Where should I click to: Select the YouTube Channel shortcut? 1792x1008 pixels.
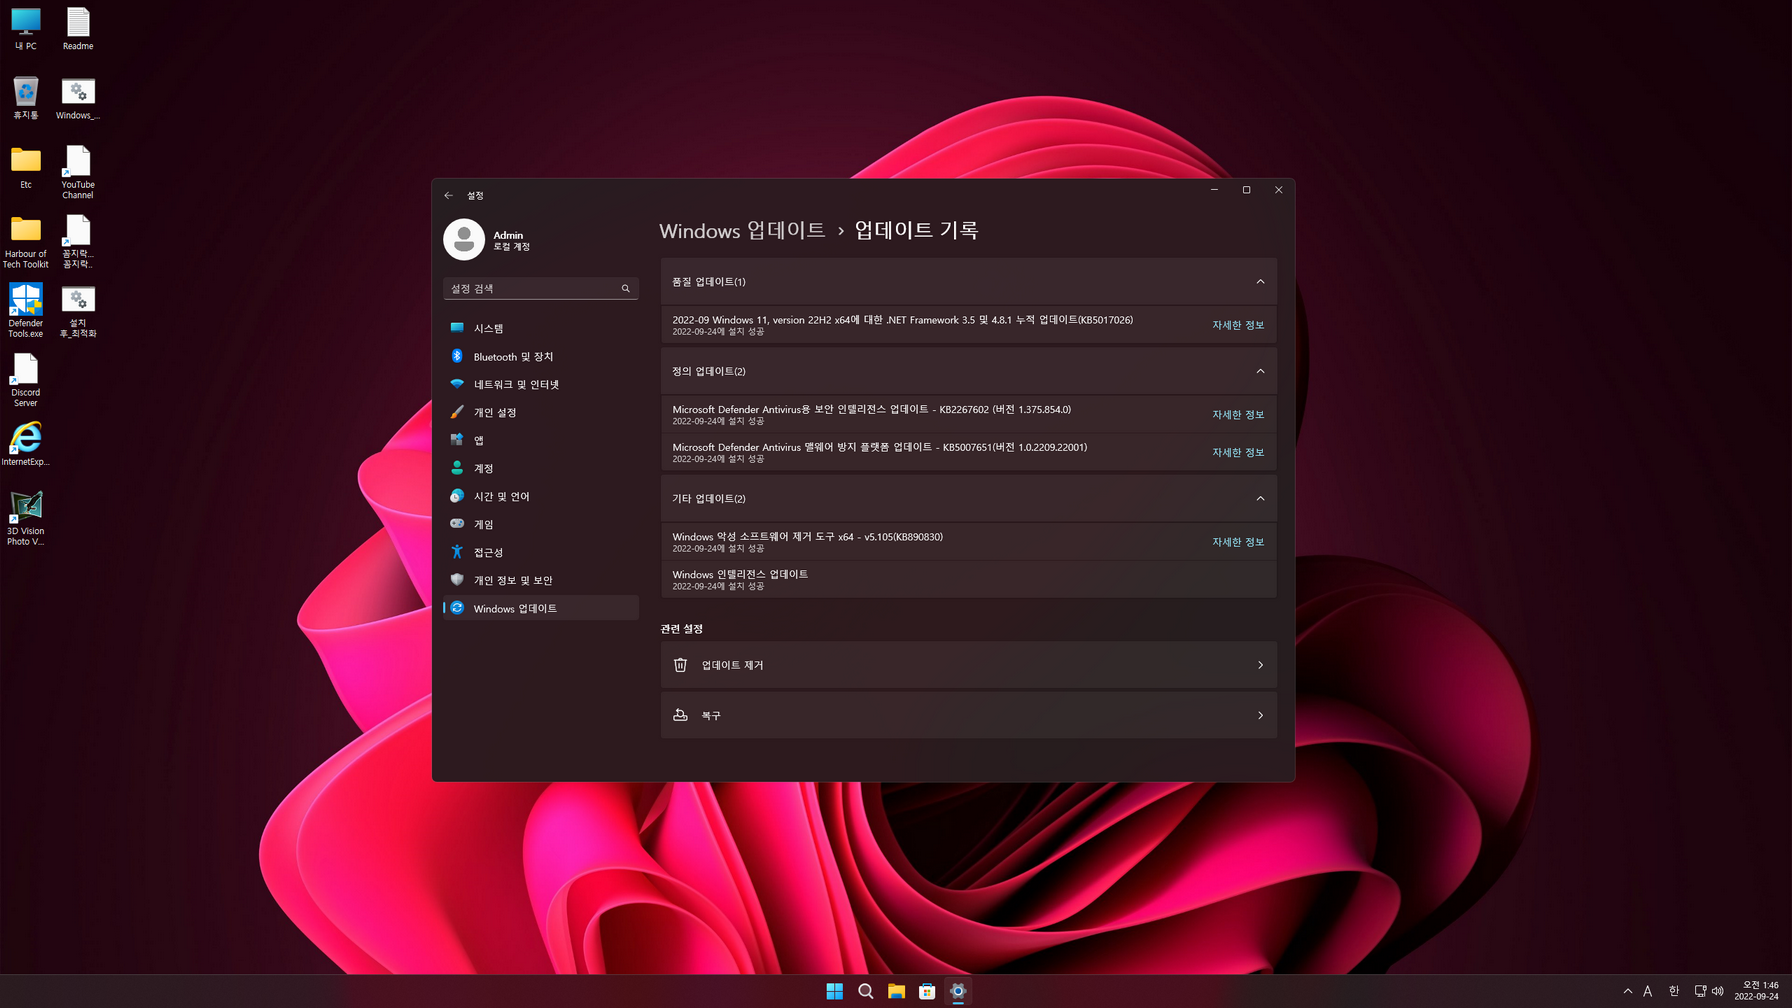pos(78,172)
